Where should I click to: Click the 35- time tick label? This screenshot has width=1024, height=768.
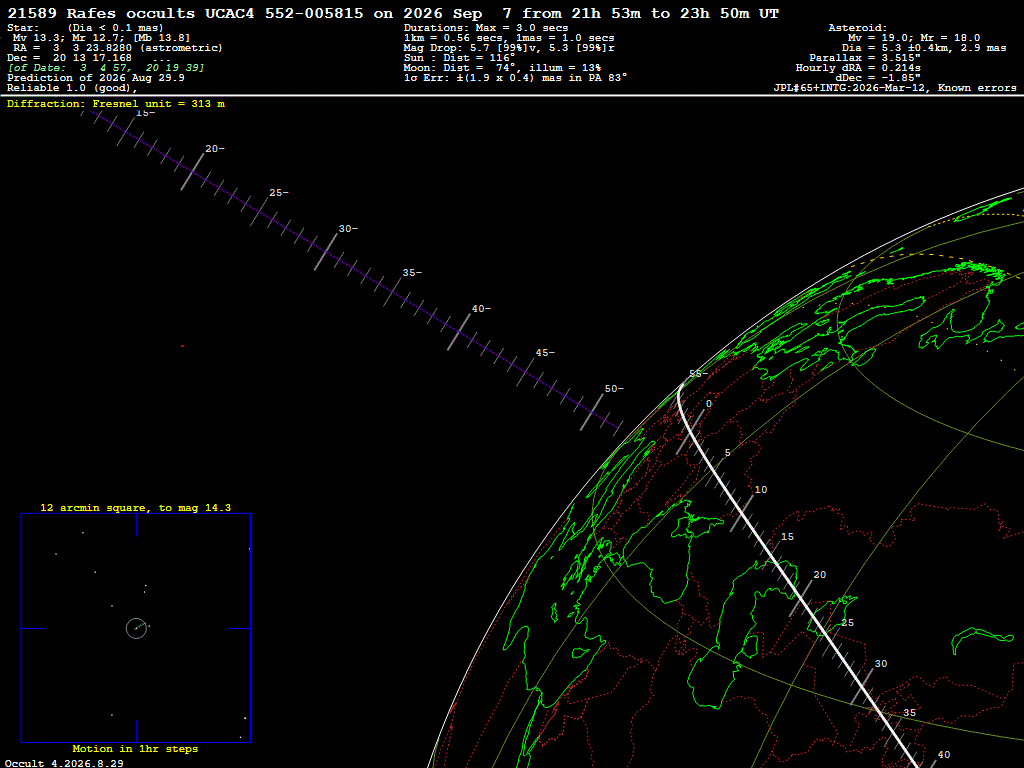(x=412, y=272)
